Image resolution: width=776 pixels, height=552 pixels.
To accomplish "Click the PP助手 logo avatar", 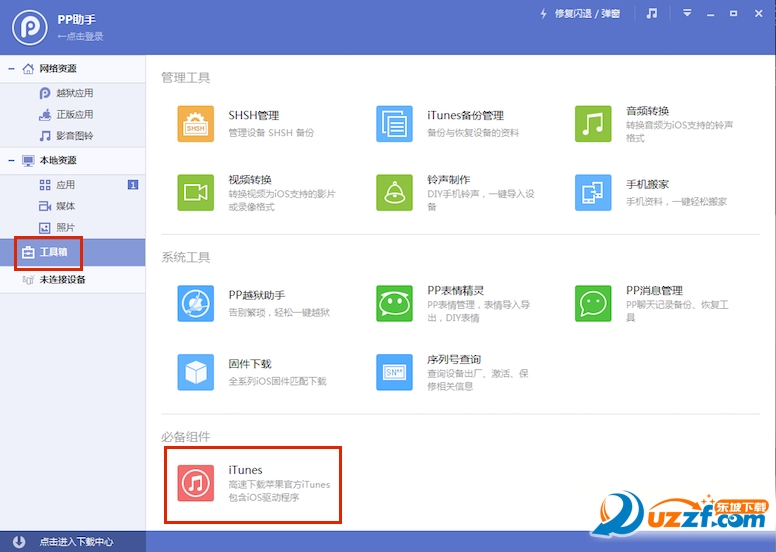I will (30, 27).
